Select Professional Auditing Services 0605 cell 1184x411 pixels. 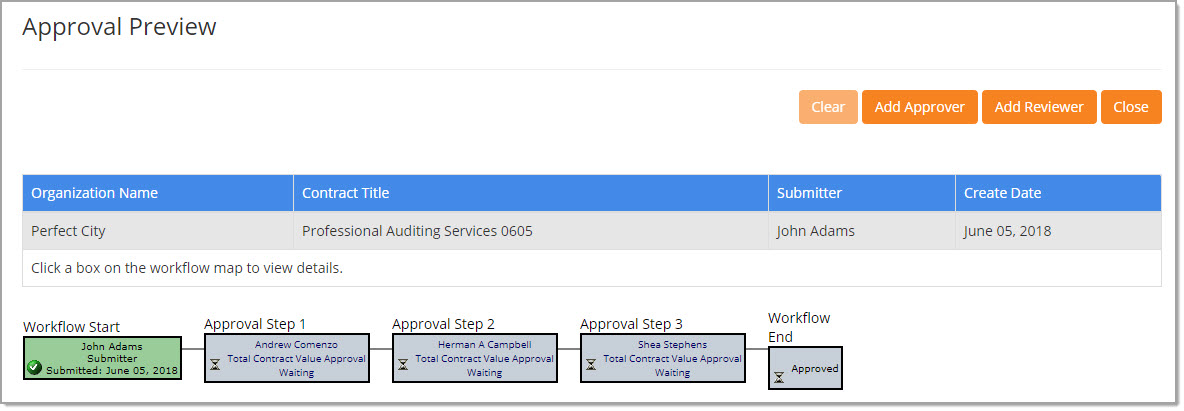[x=531, y=231]
